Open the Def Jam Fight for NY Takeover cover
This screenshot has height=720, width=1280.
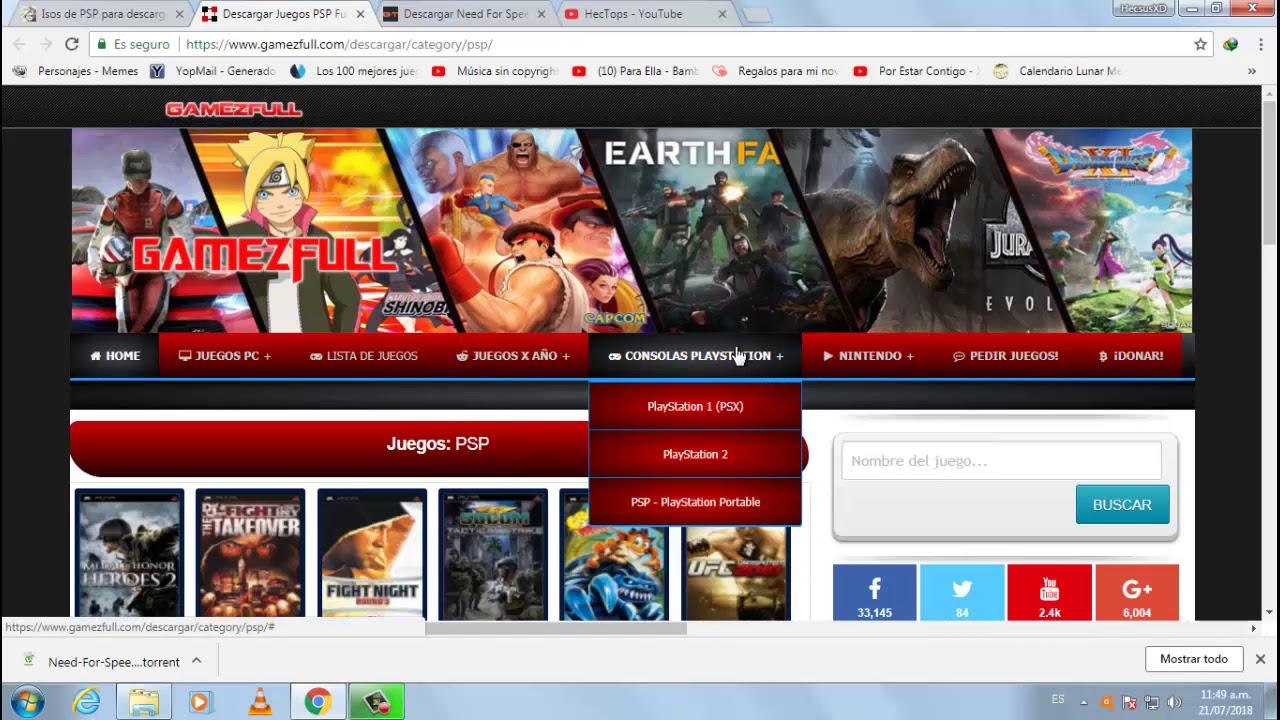click(x=250, y=555)
